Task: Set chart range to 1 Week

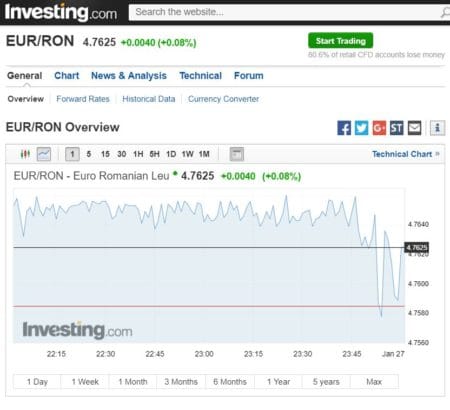Action: 85,382
